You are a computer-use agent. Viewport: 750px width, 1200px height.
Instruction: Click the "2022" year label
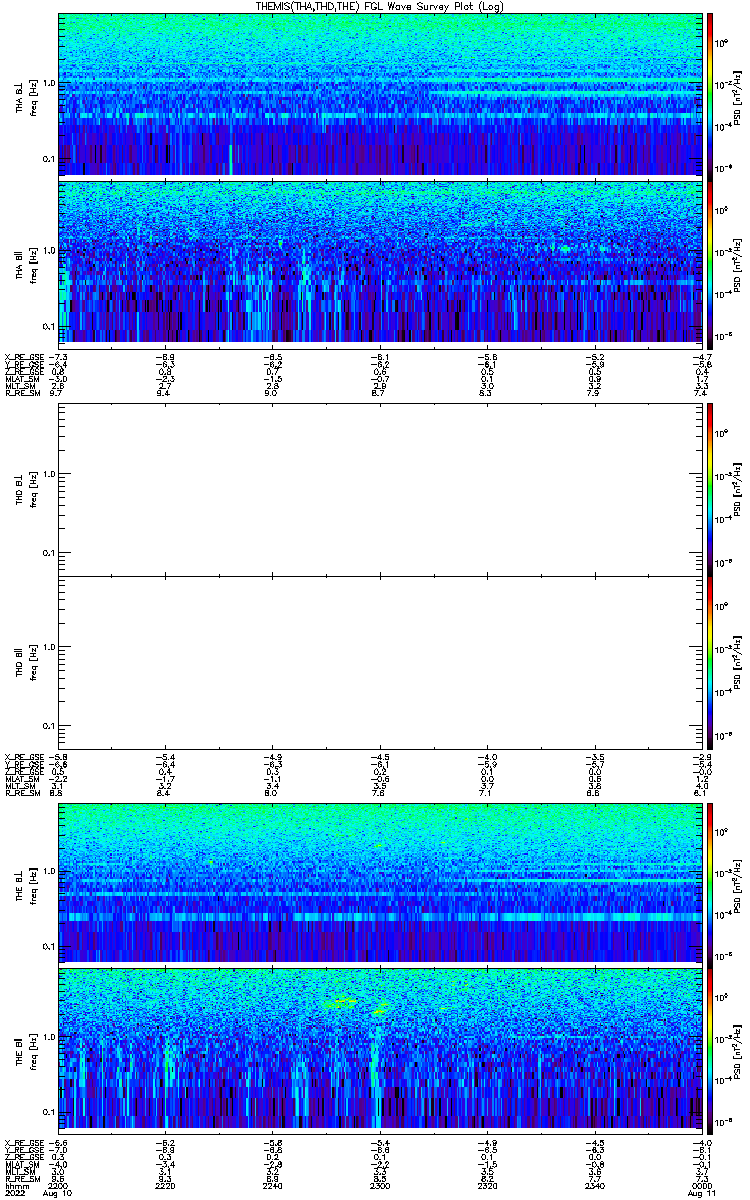click(x=15, y=1193)
